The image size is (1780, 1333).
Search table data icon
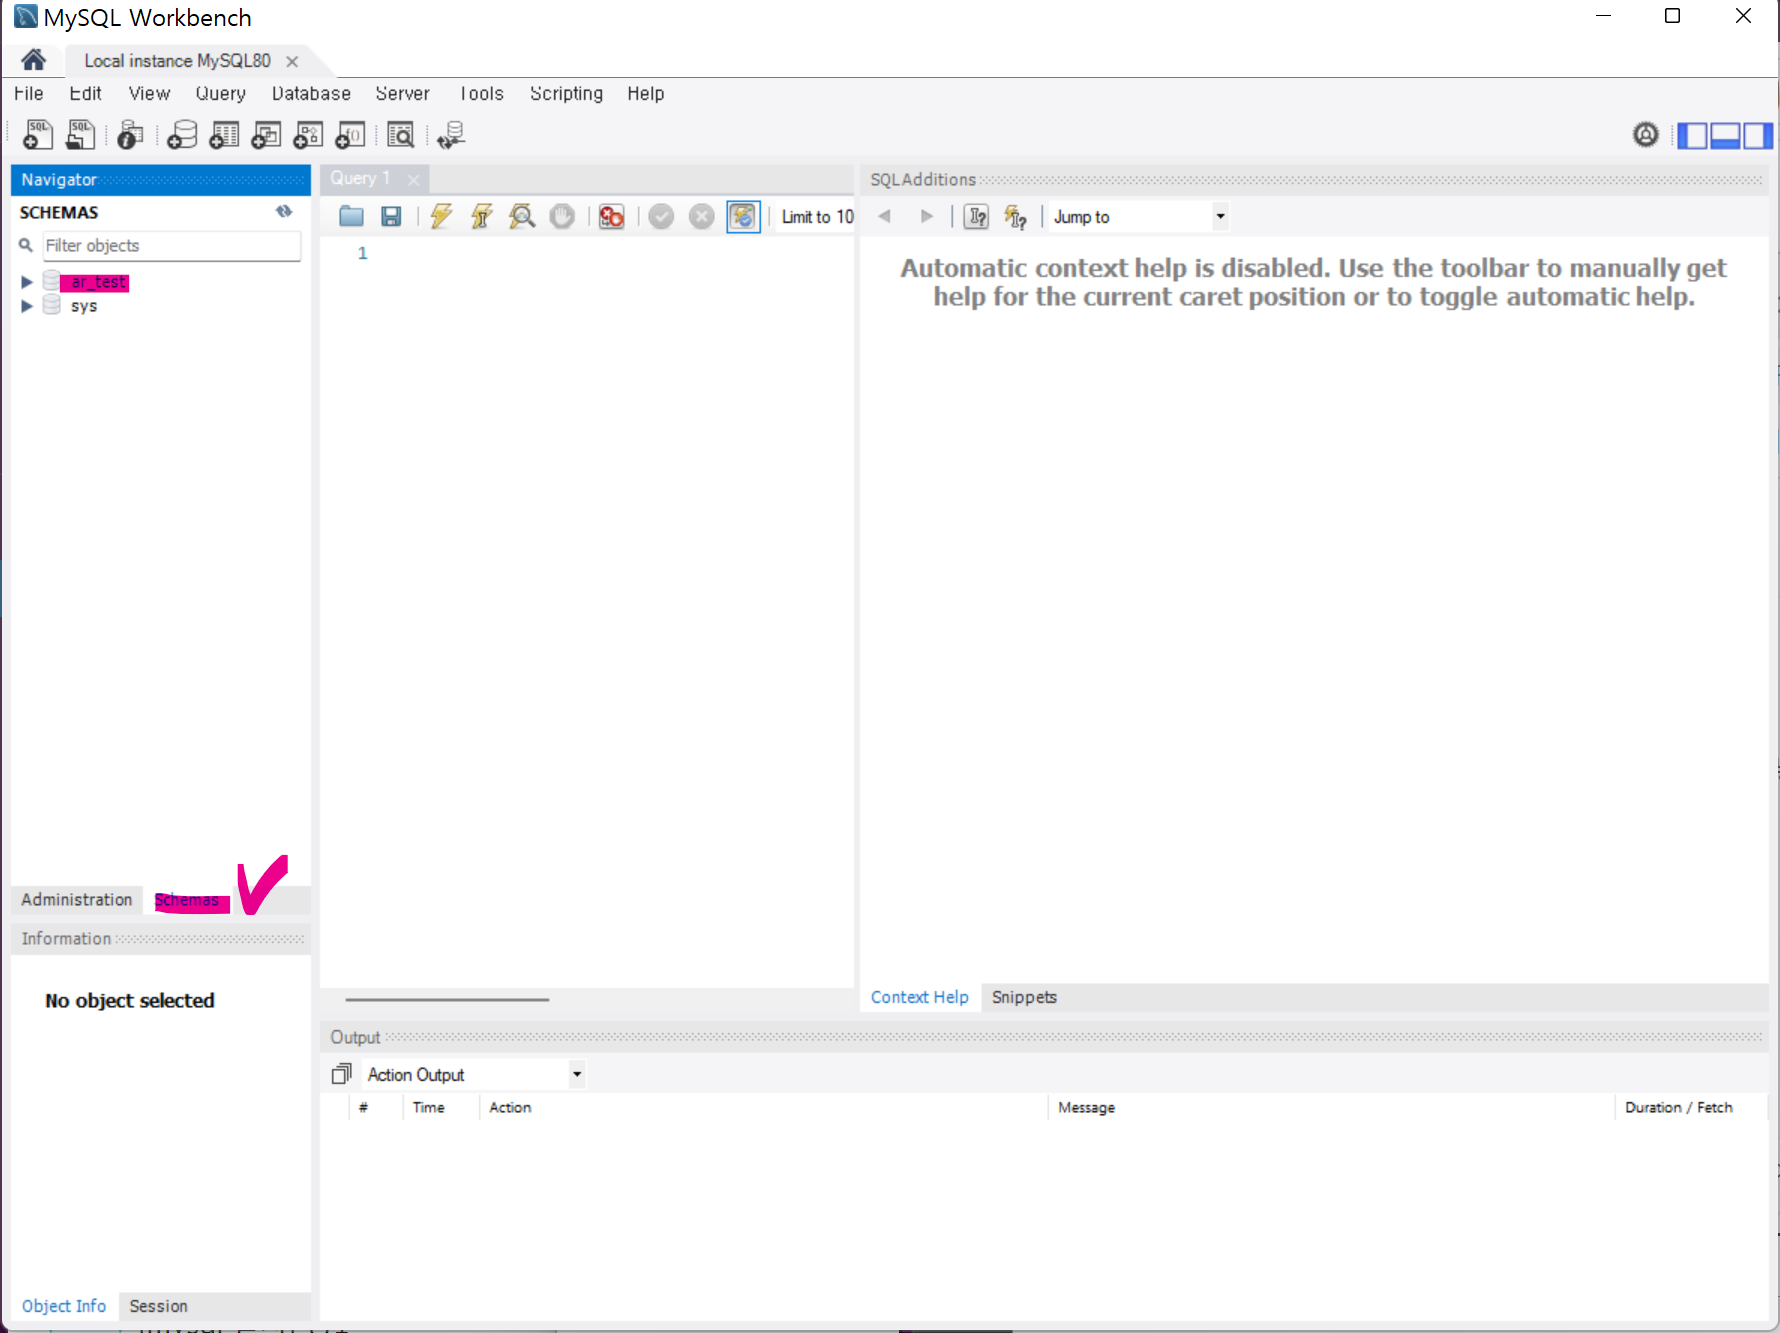tap(400, 134)
